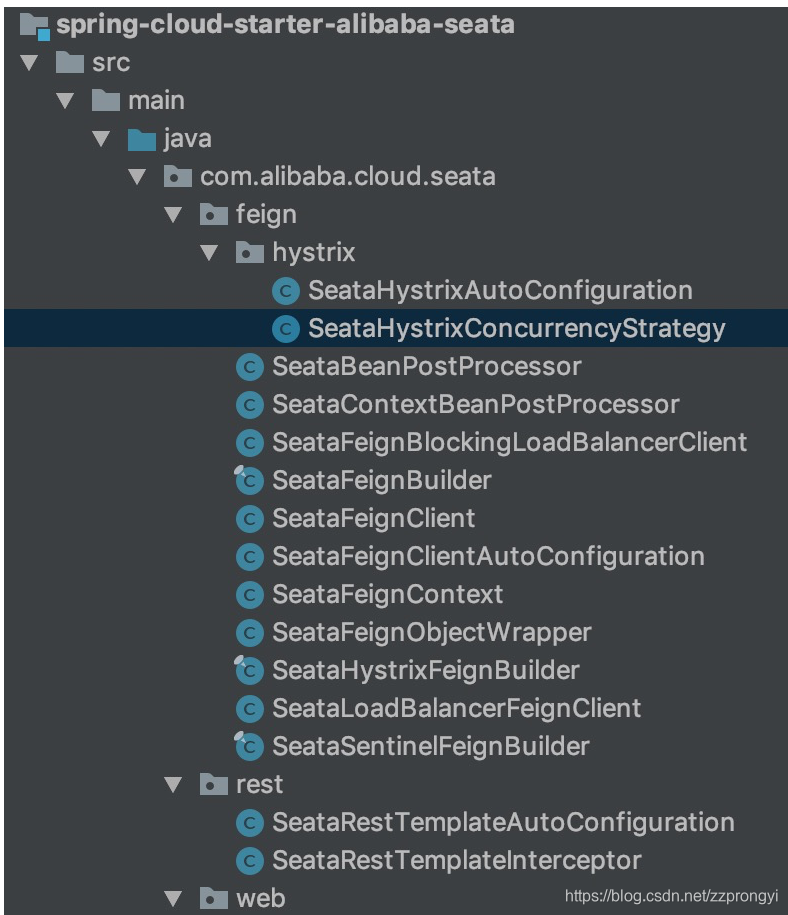The height and width of the screenshot is (915, 788).
Task: Click the SeataSentinelFeignBuilder class icon
Action: point(249,747)
